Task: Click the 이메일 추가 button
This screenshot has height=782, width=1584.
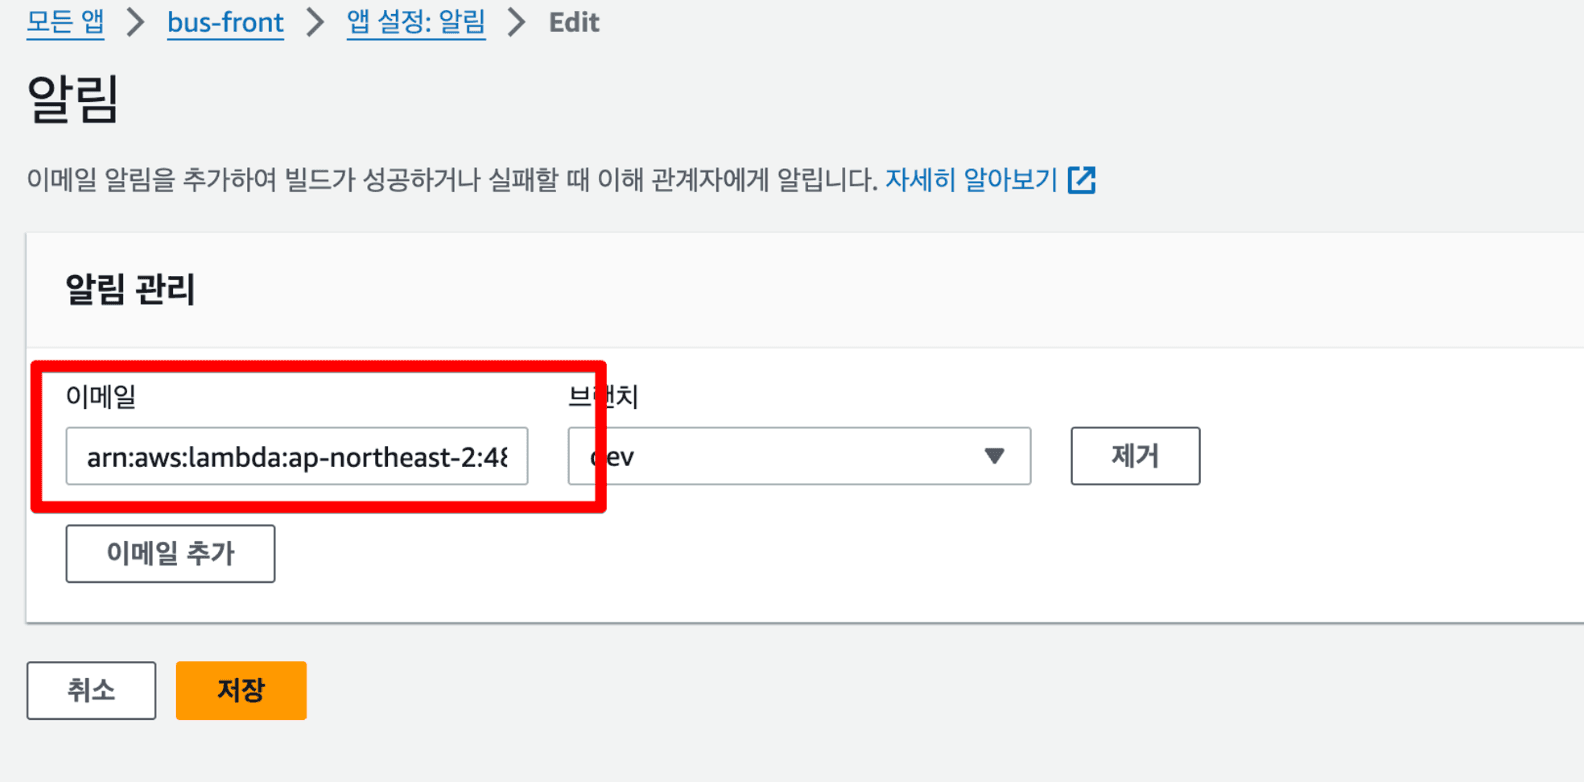Action: 170,553
